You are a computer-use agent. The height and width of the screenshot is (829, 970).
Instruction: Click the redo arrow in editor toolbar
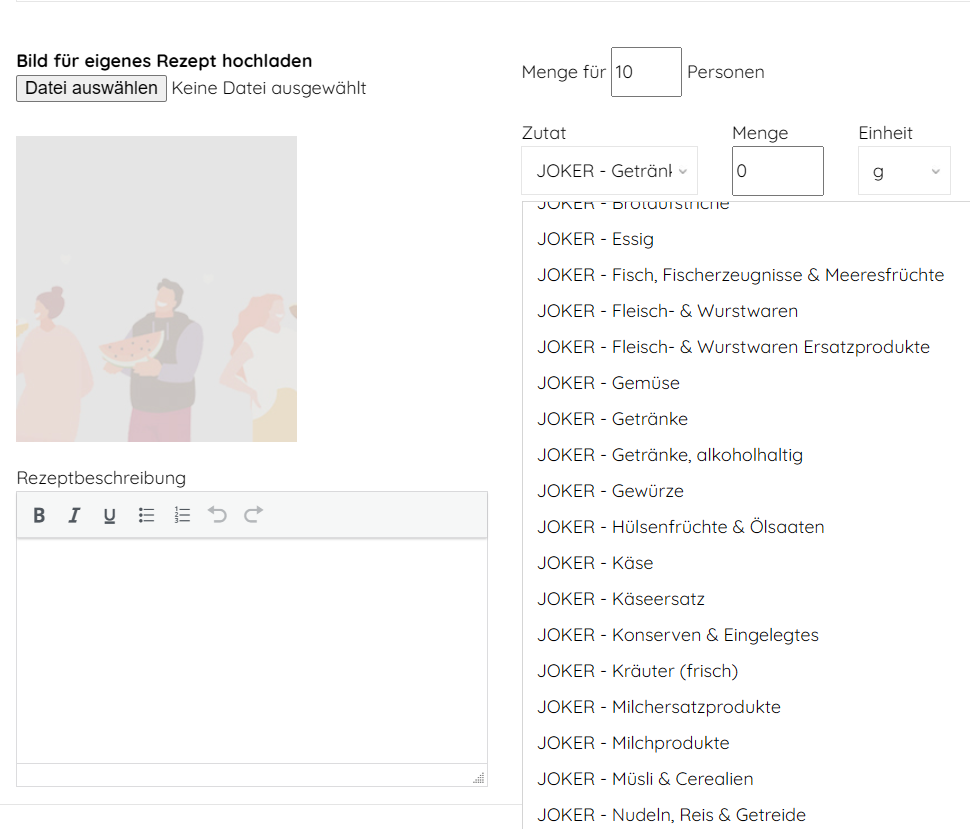pyautogui.click(x=253, y=515)
